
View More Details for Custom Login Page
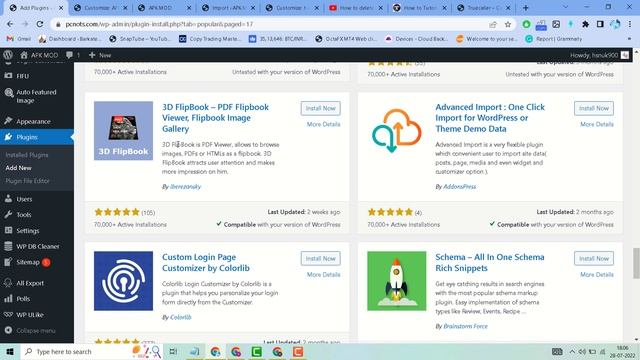pyautogui.click(x=323, y=275)
